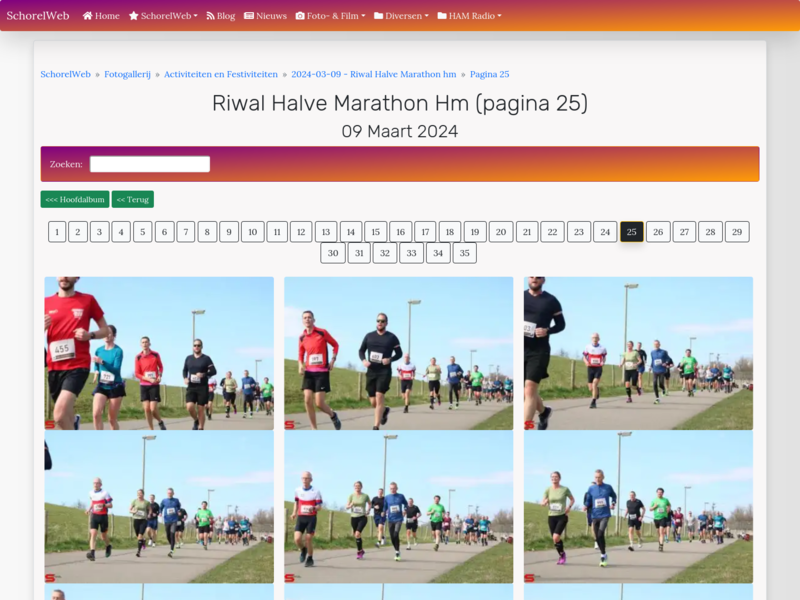The image size is (800, 600).
Task: Click the Nieuws newspaper icon
Action: pos(249,16)
